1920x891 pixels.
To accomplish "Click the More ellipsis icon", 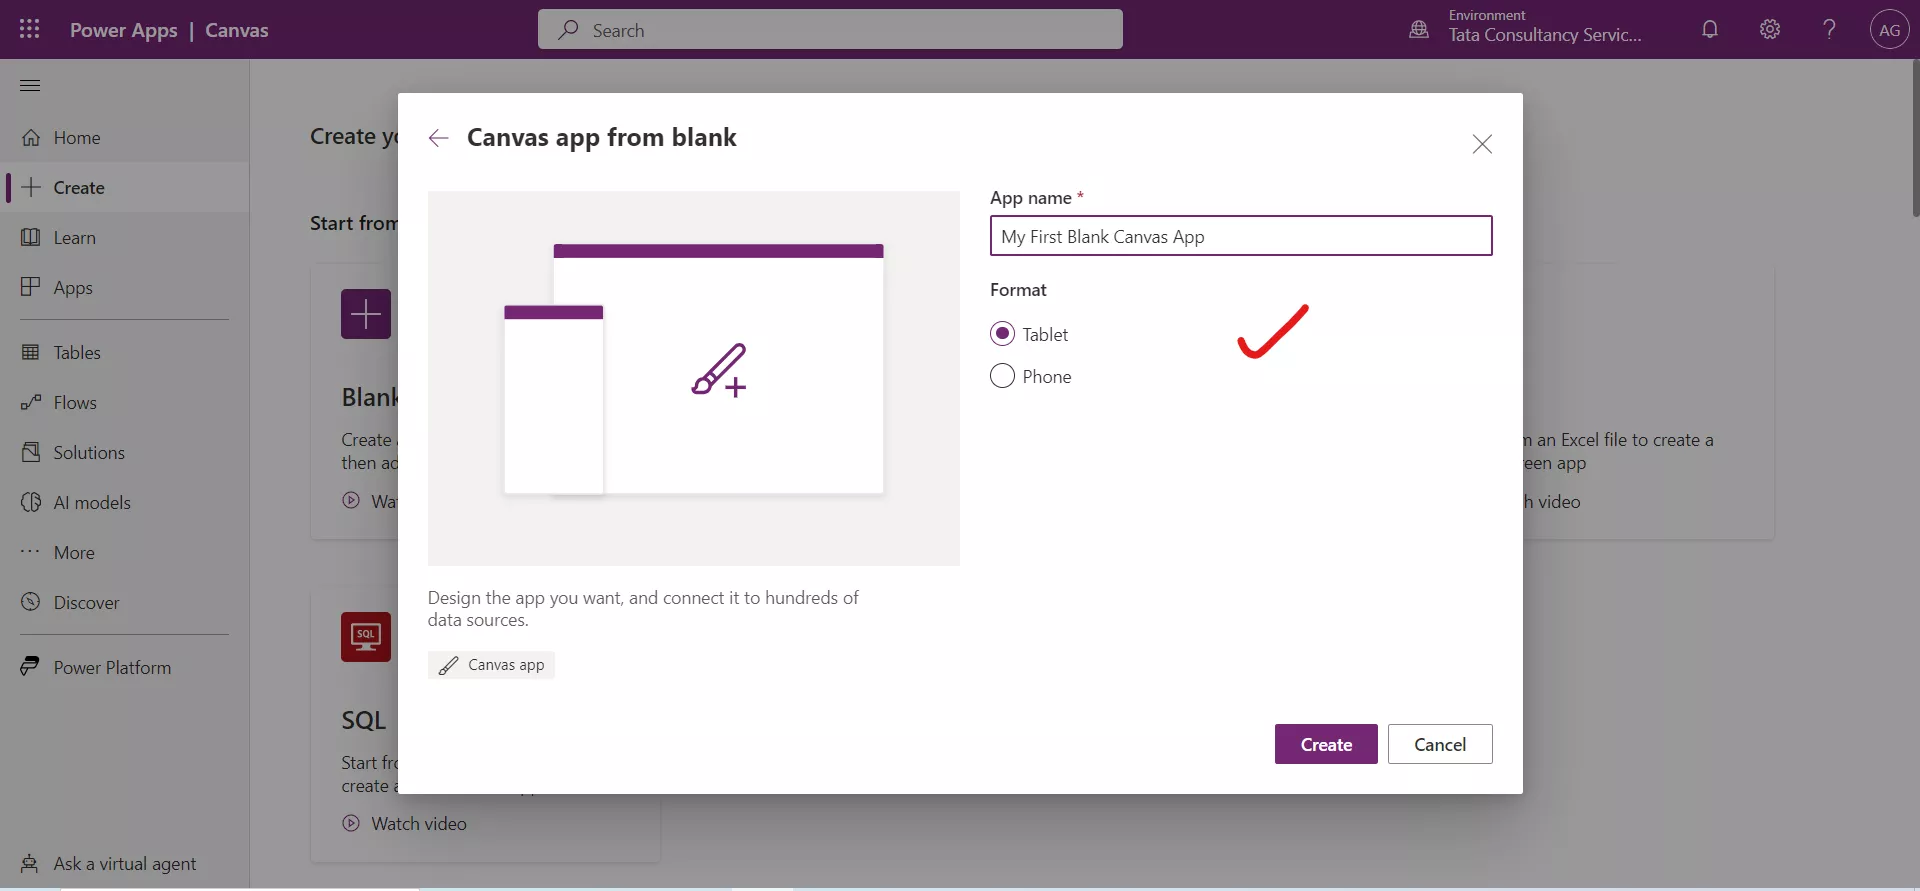I will click(x=31, y=551).
